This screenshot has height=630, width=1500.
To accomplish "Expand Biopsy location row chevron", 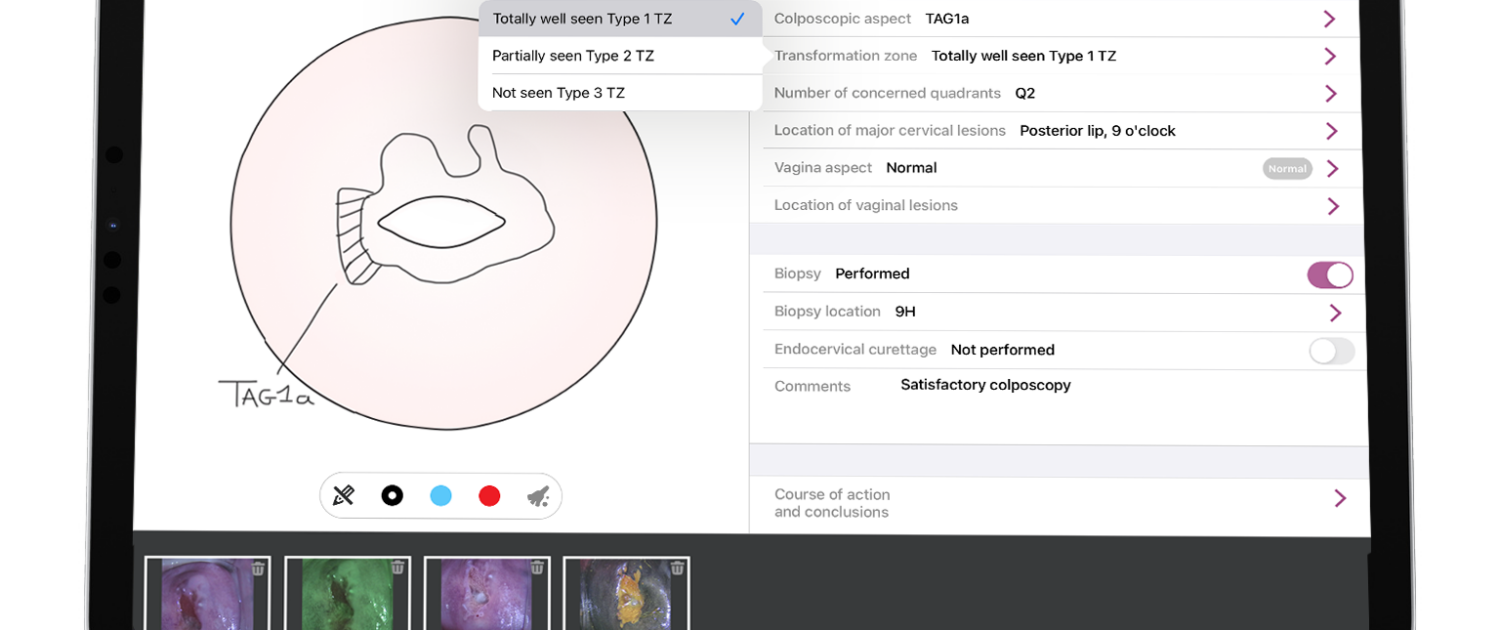I will point(1336,313).
